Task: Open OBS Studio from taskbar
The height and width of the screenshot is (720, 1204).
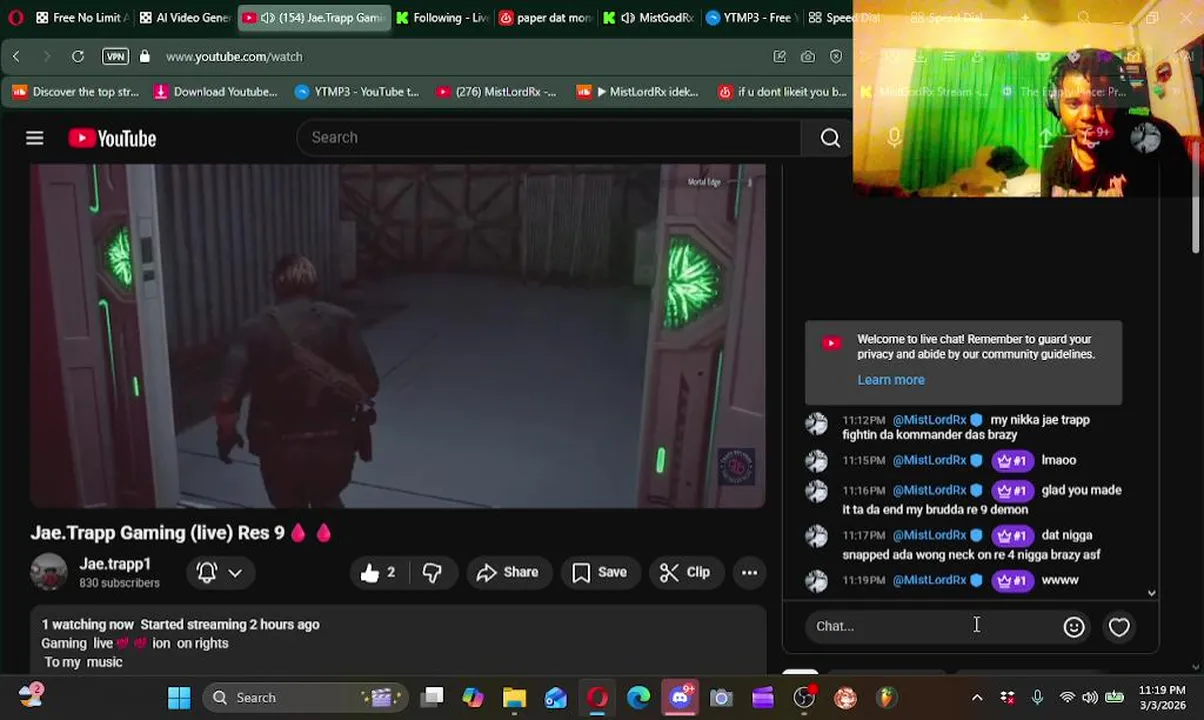Action: [803, 698]
